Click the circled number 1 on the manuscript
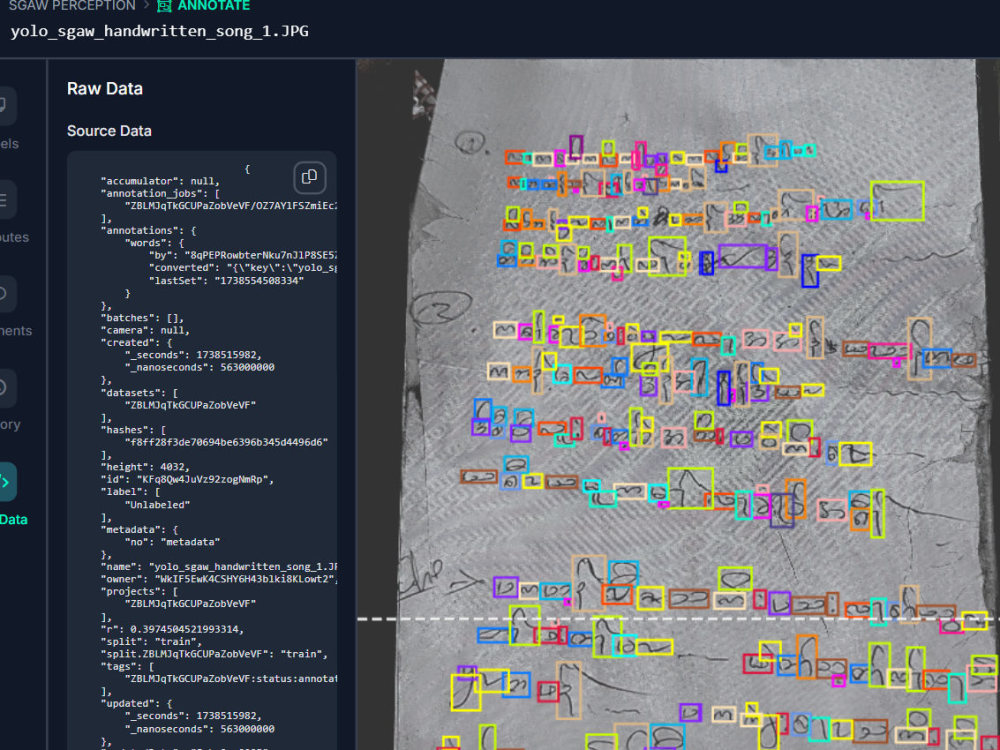Image resolution: width=1000 pixels, height=750 pixels. pos(471,143)
